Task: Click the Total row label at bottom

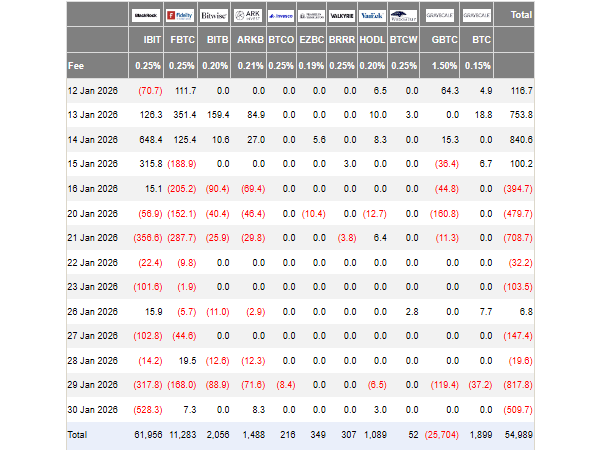Action: pyautogui.click(x=79, y=434)
